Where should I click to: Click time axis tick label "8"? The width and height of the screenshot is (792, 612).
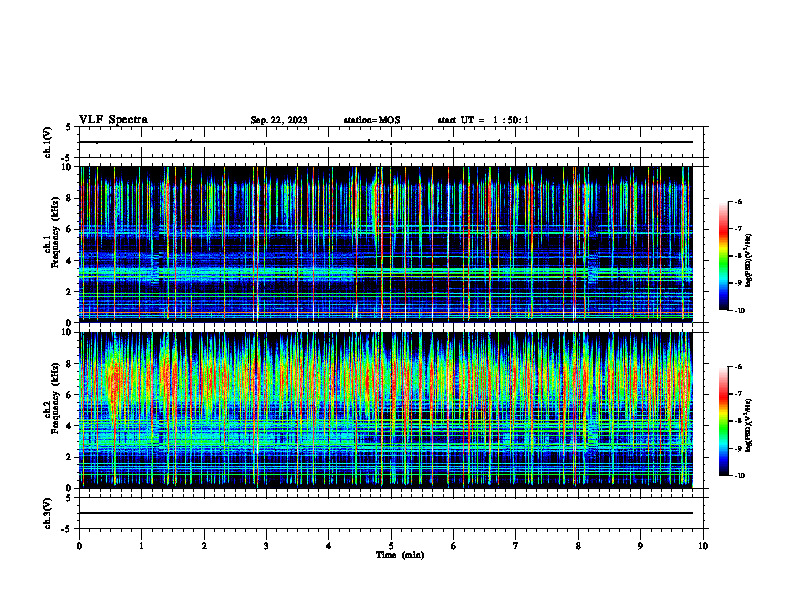click(x=578, y=546)
